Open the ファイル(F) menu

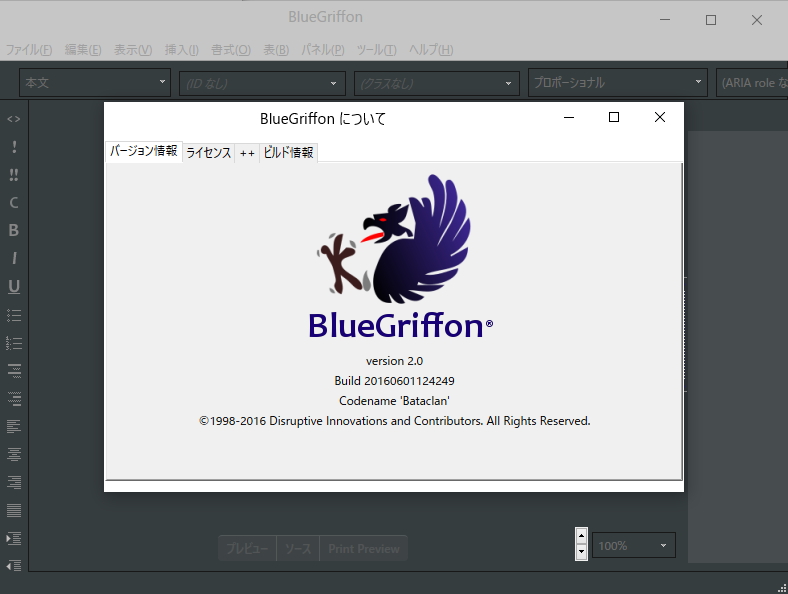(x=29, y=50)
